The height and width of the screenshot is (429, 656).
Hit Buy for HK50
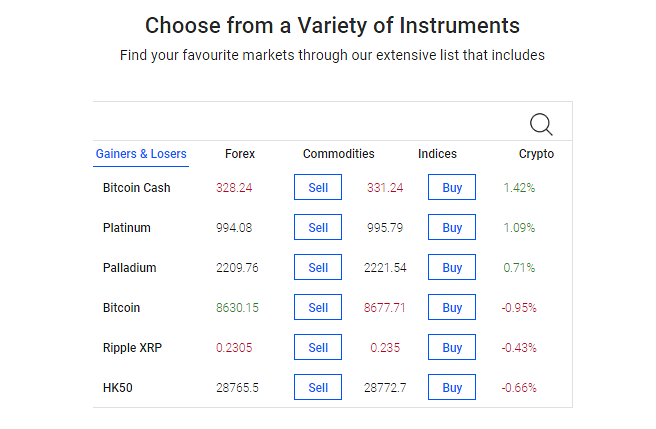point(452,387)
